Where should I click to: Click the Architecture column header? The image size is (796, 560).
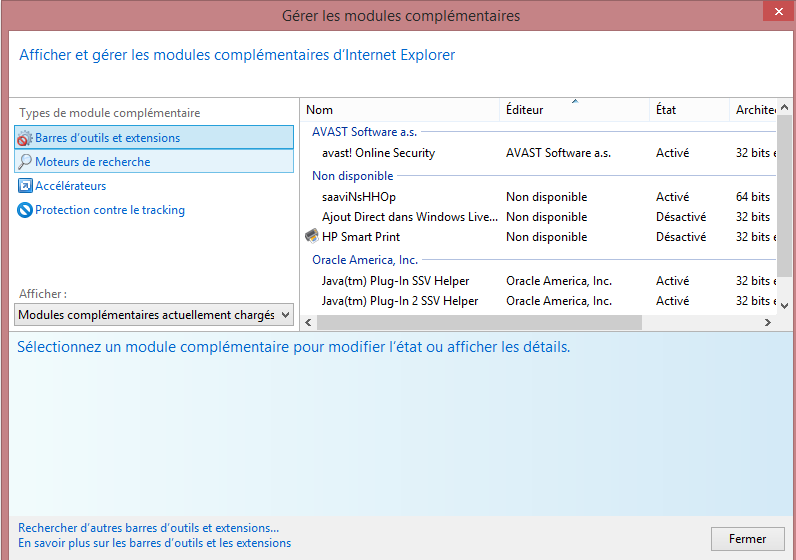click(x=753, y=110)
